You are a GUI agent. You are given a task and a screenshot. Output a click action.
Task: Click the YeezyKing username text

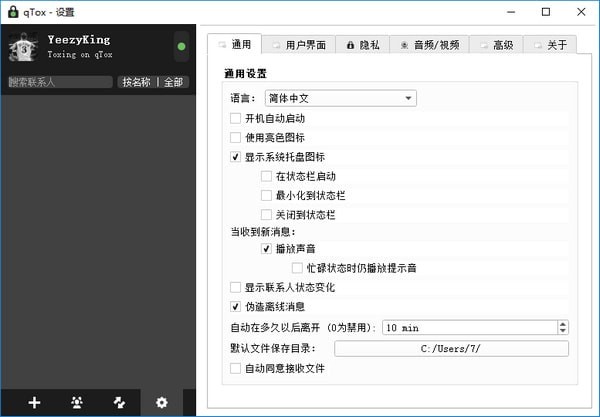(79, 40)
